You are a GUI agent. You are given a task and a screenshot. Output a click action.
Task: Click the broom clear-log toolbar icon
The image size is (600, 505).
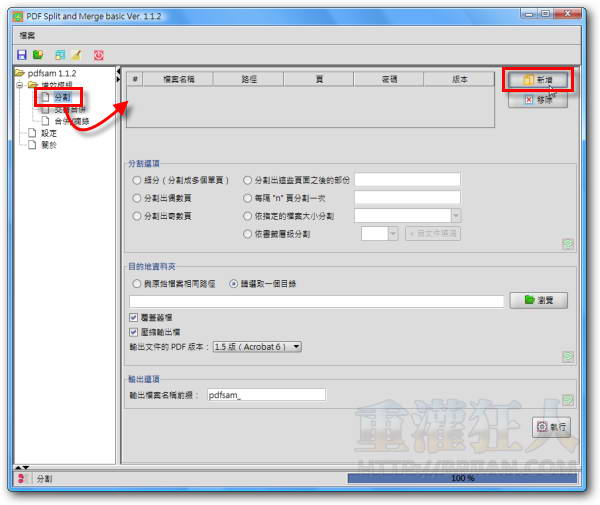[x=77, y=55]
